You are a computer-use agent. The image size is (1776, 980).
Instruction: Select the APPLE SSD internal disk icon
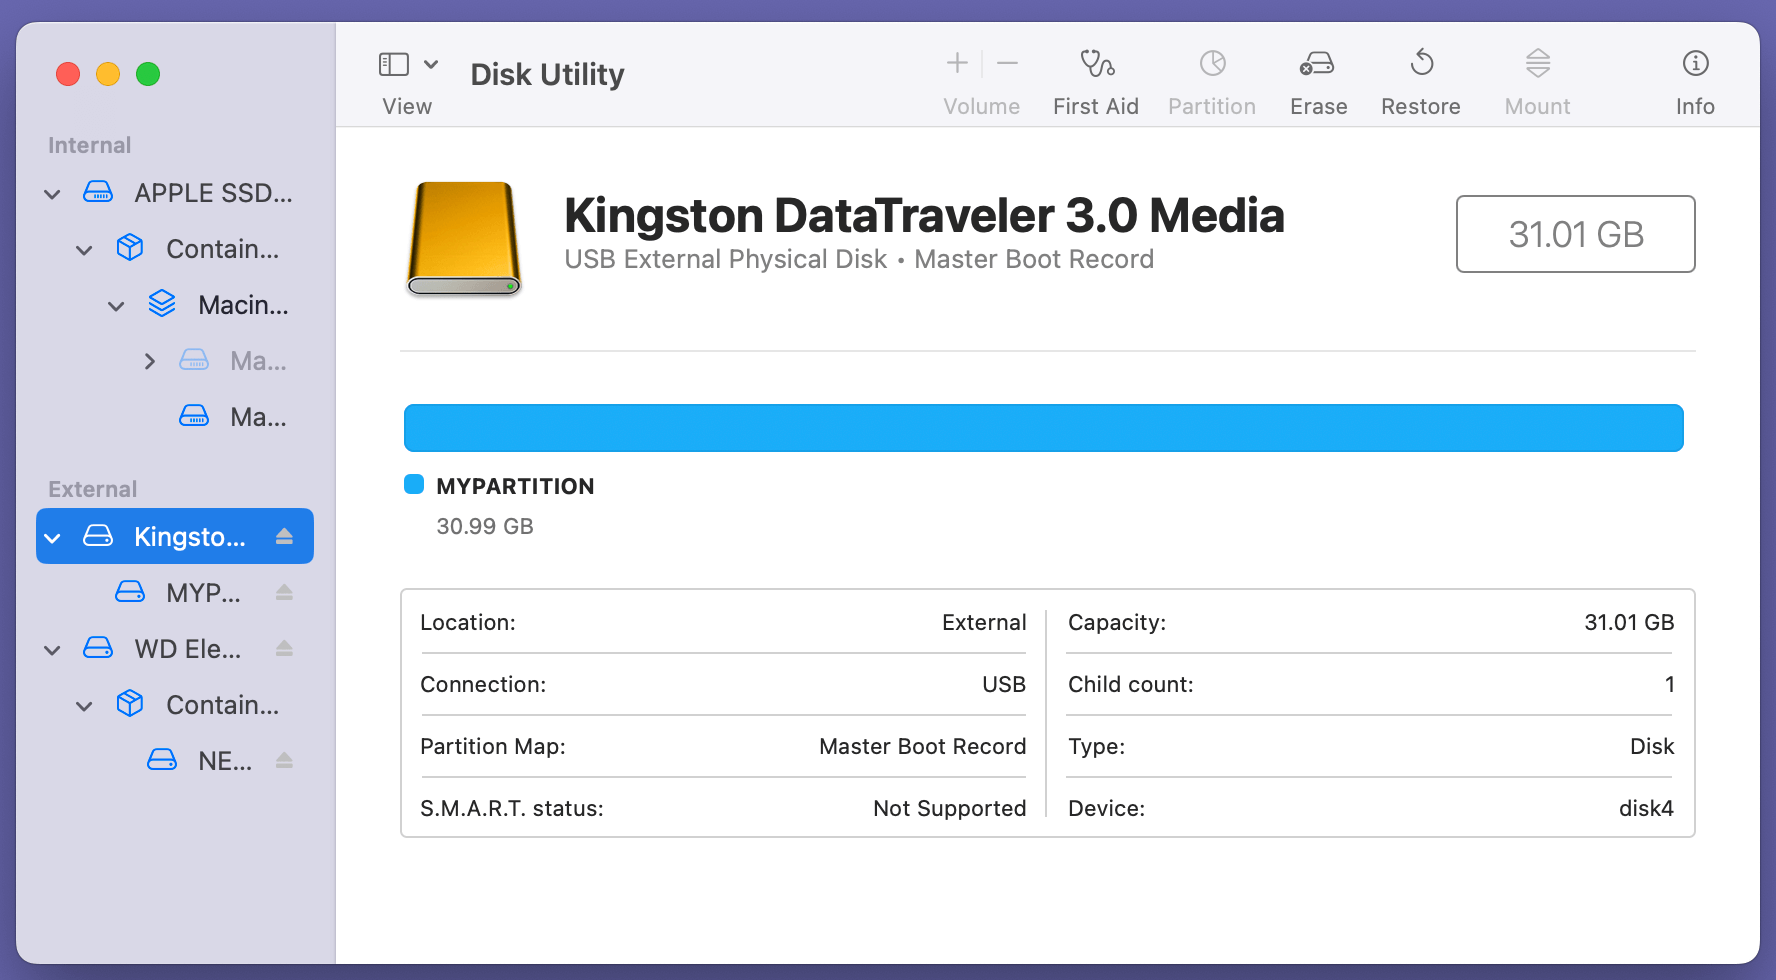tap(98, 192)
